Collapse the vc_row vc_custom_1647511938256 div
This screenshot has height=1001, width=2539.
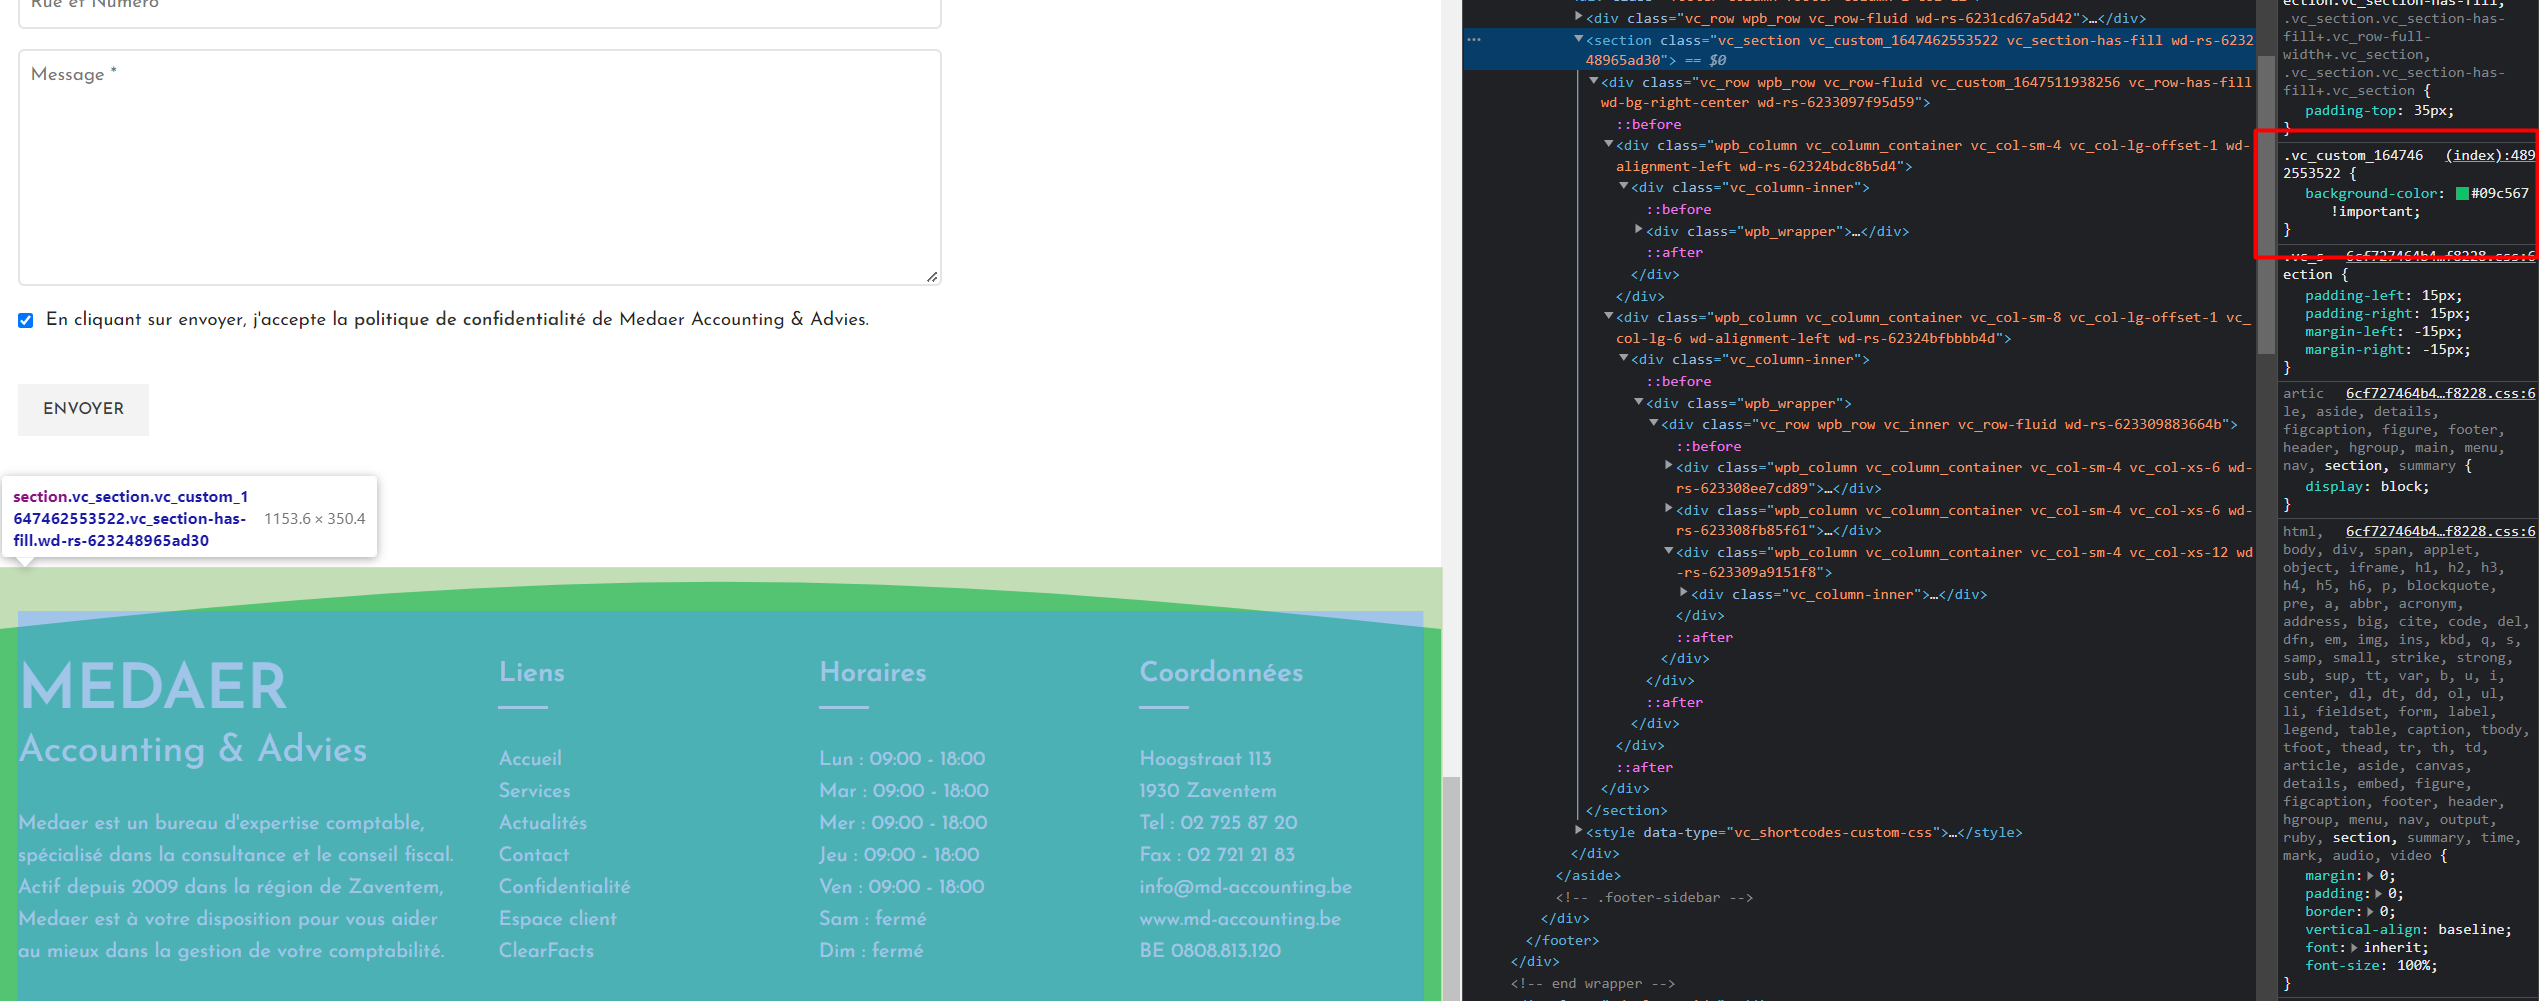(1594, 81)
